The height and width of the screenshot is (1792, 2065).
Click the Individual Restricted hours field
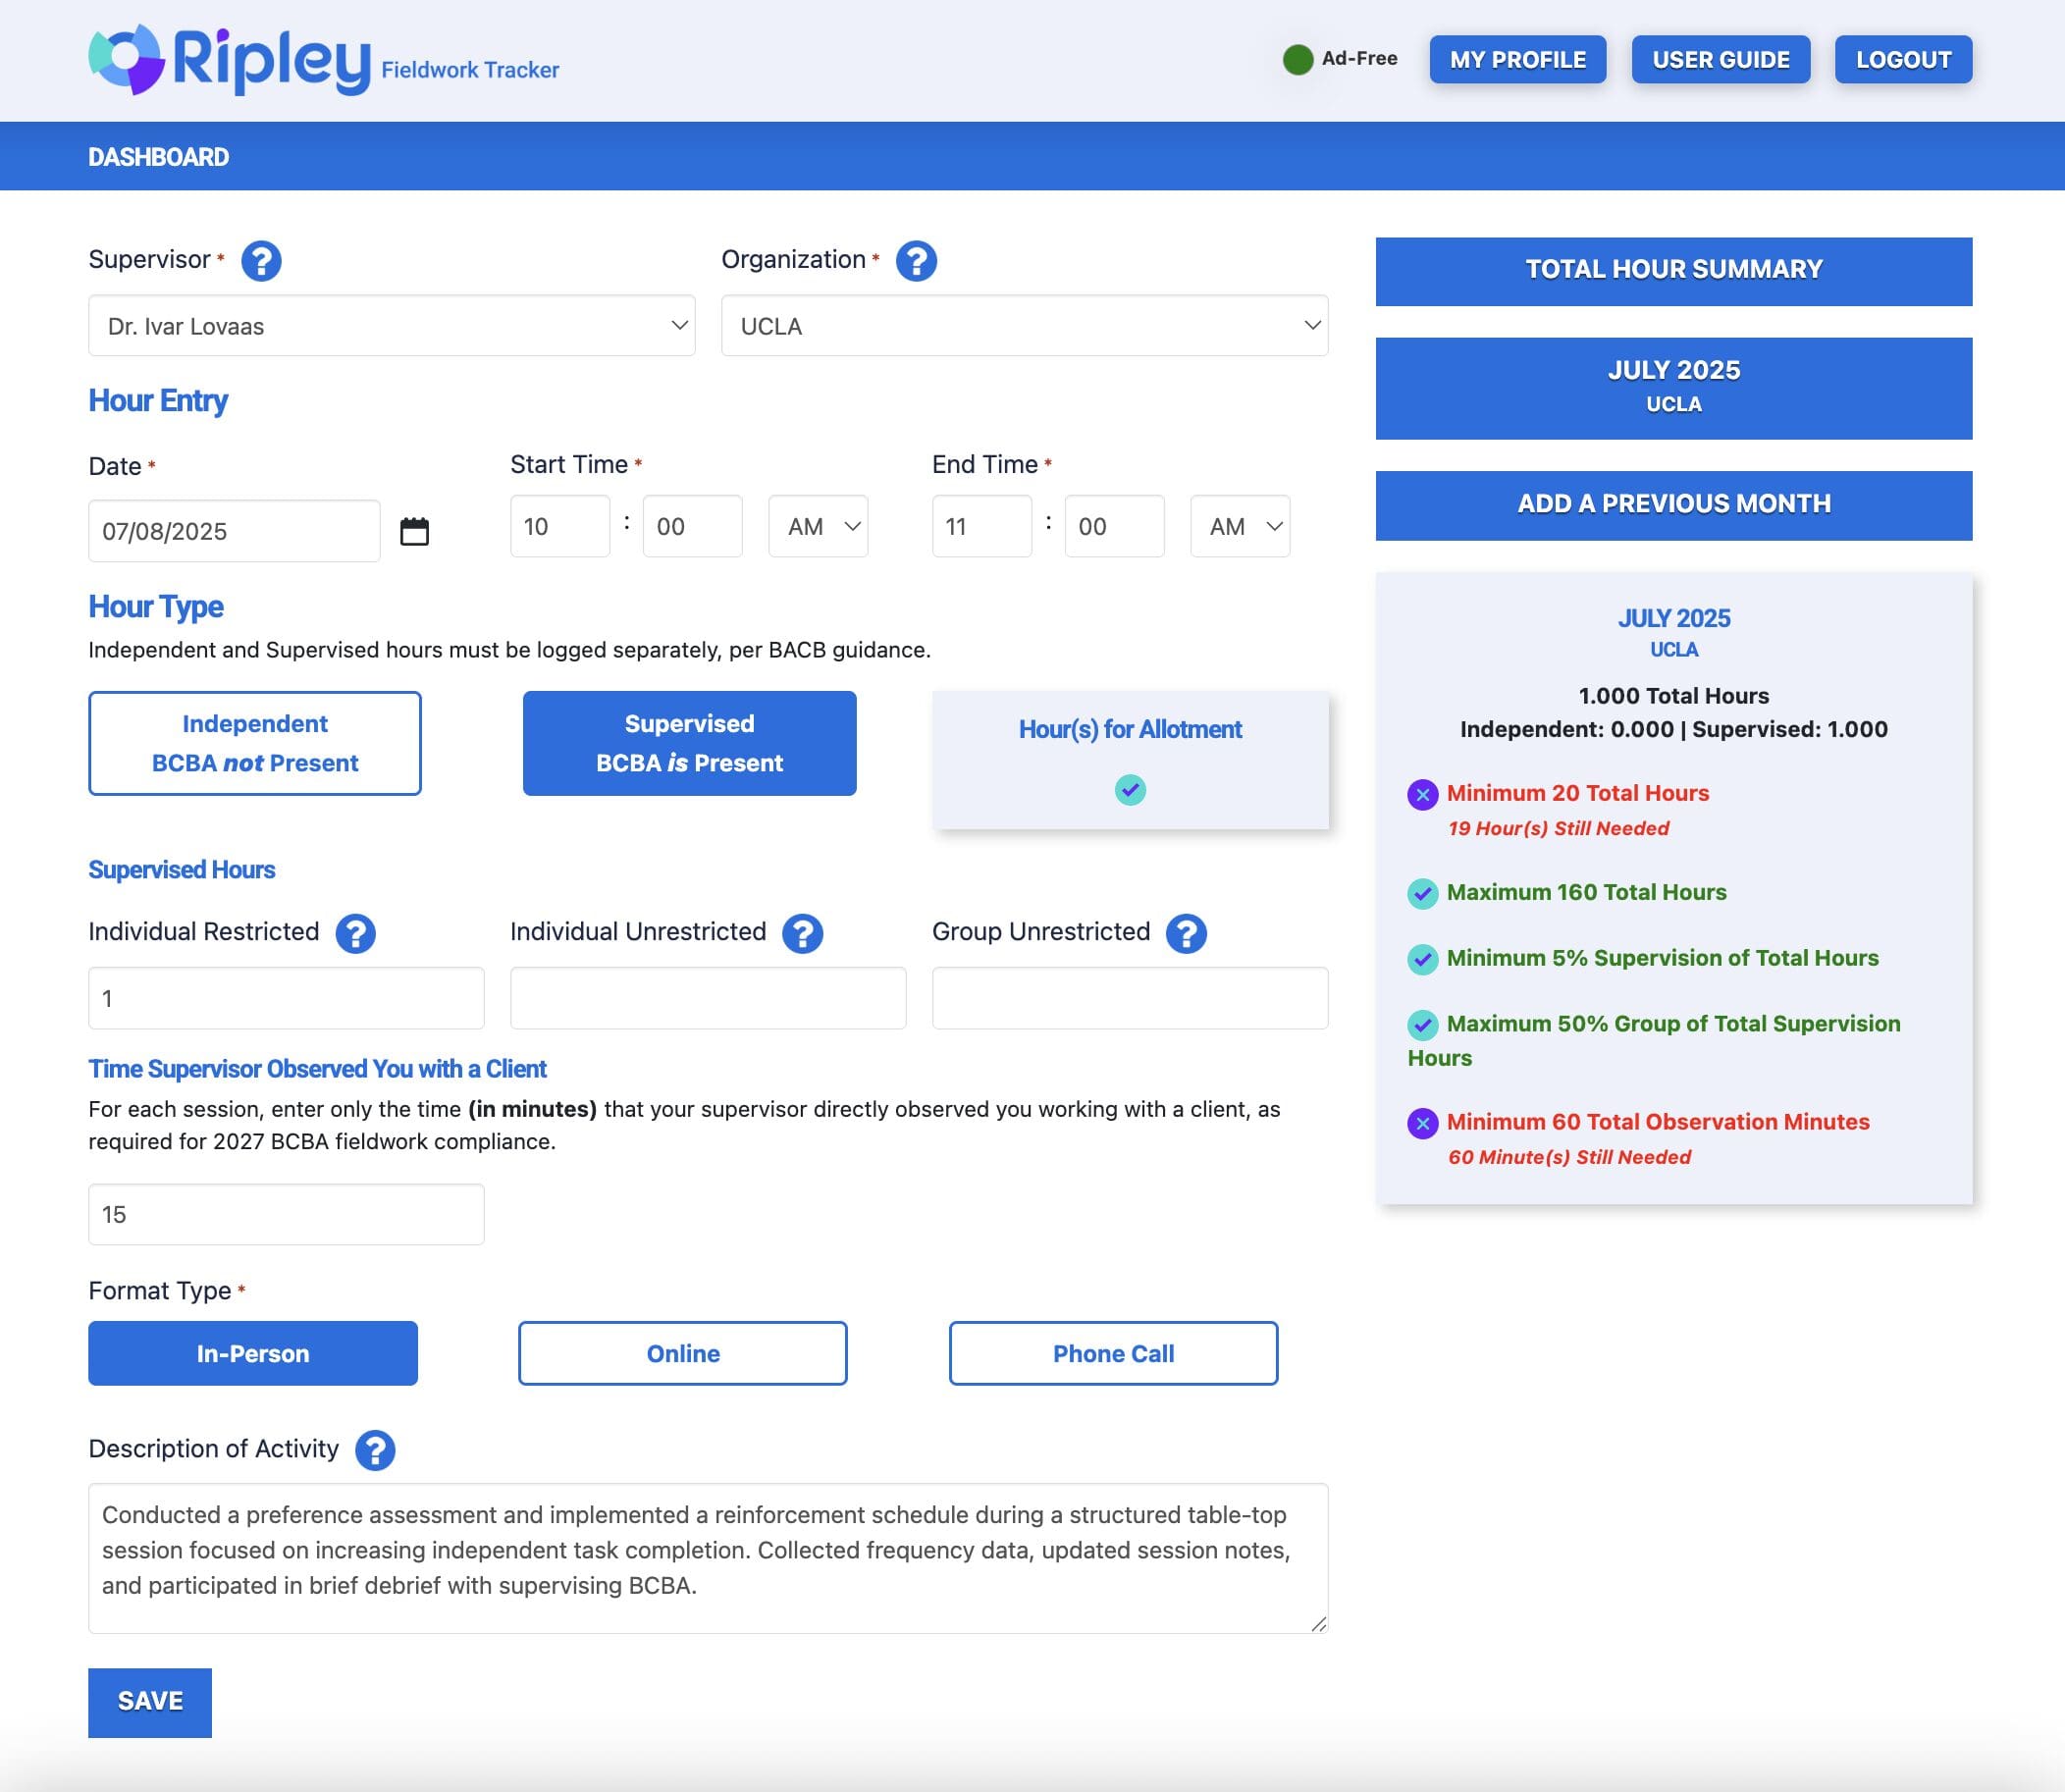tap(286, 998)
